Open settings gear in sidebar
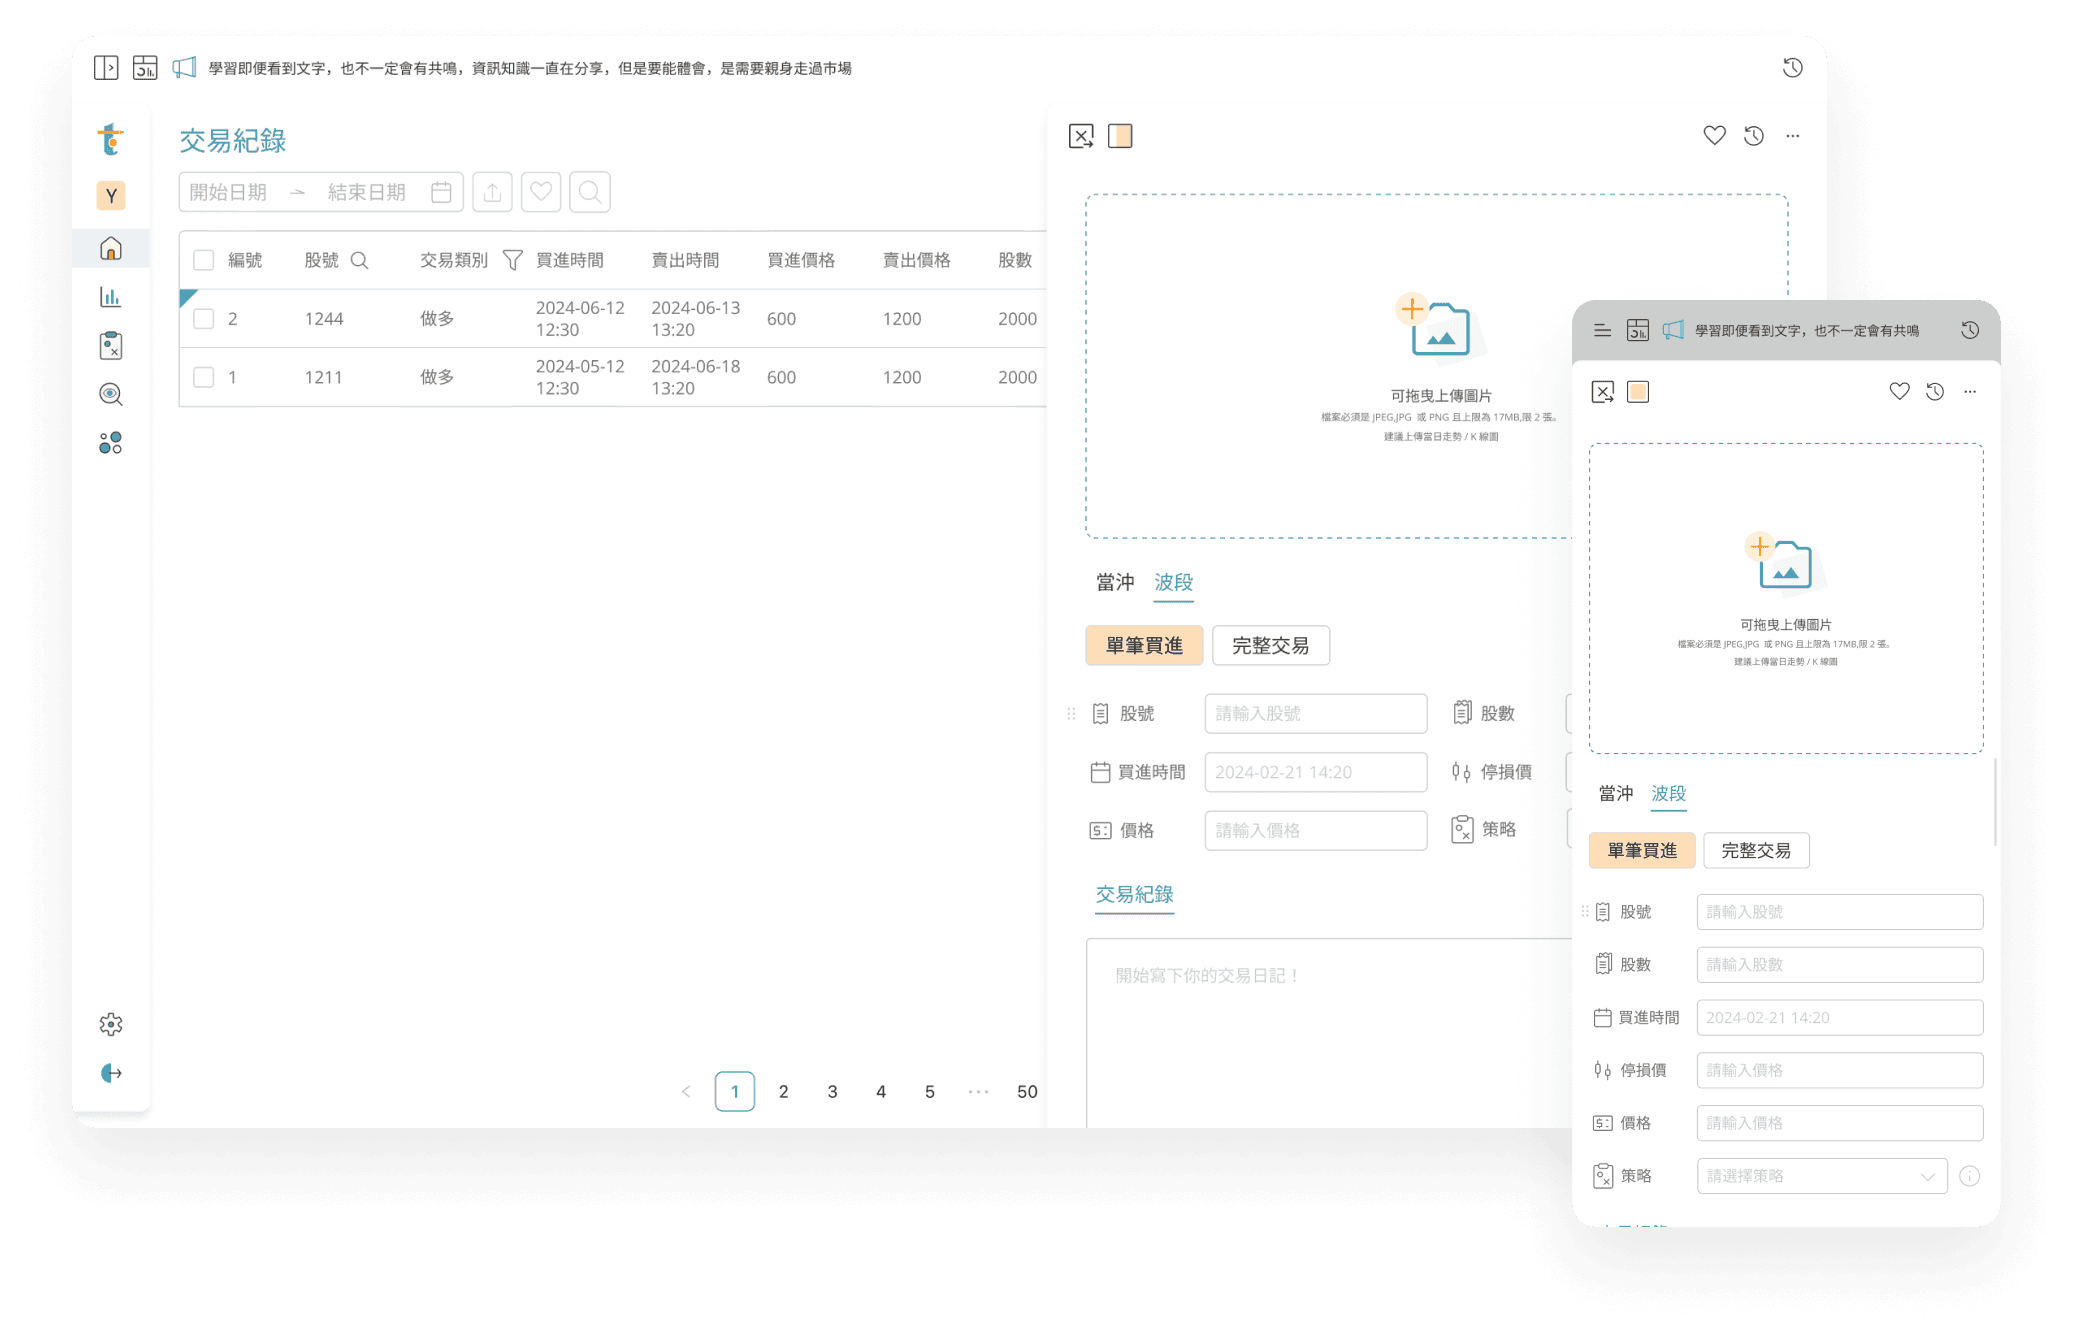2073x1335 pixels. 111,1024
